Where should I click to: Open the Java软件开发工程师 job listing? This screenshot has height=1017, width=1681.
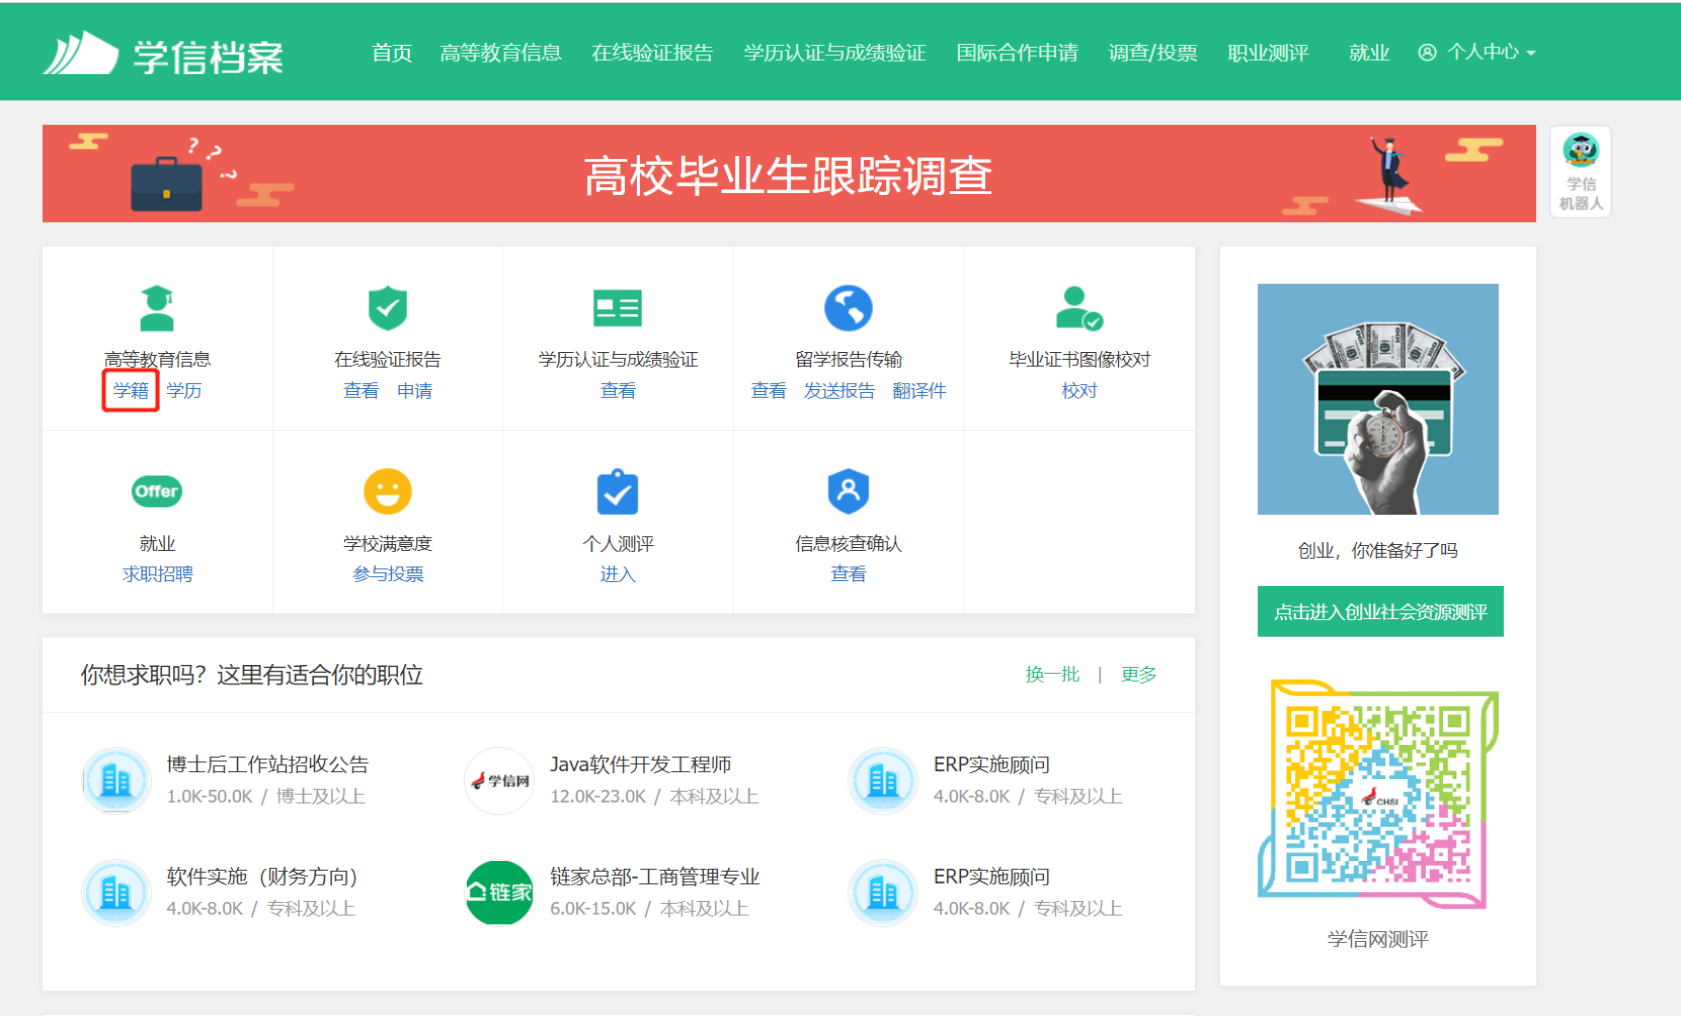(640, 765)
